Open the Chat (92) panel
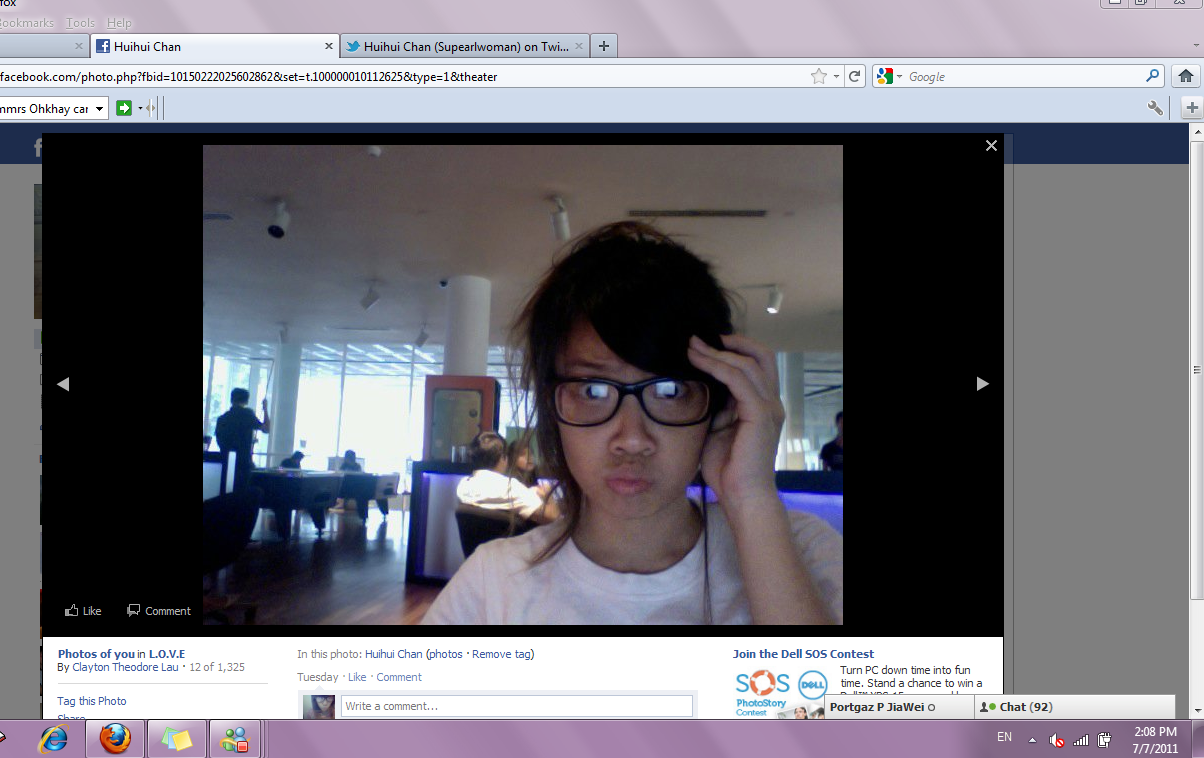 (x=1075, y=707)
